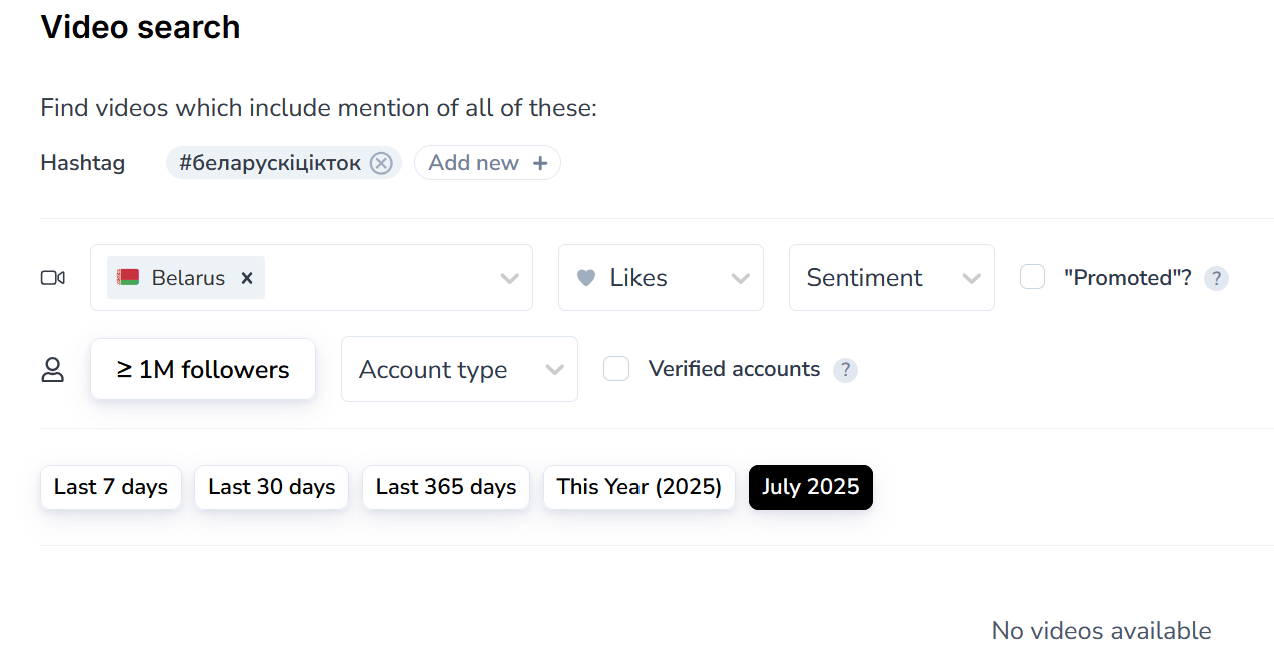Viewport: 1274px width, 670px height.
Task: Select the Last 30 days range
Action: (271, 487)
